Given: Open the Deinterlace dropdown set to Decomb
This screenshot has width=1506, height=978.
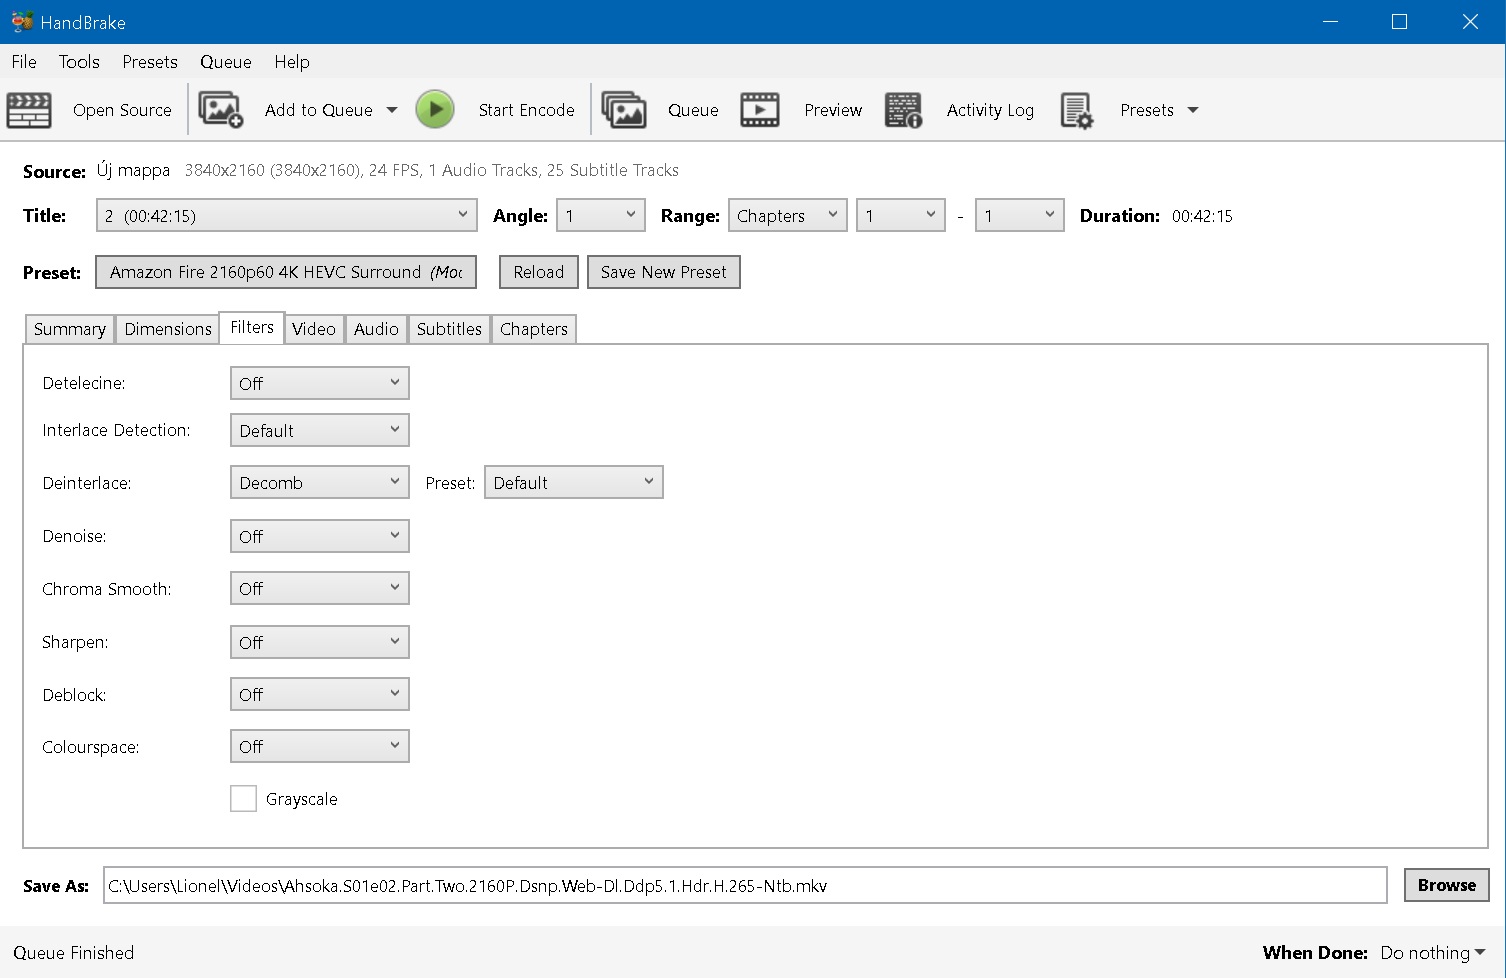Looking at the screenshot, I should tap(320, 482).
